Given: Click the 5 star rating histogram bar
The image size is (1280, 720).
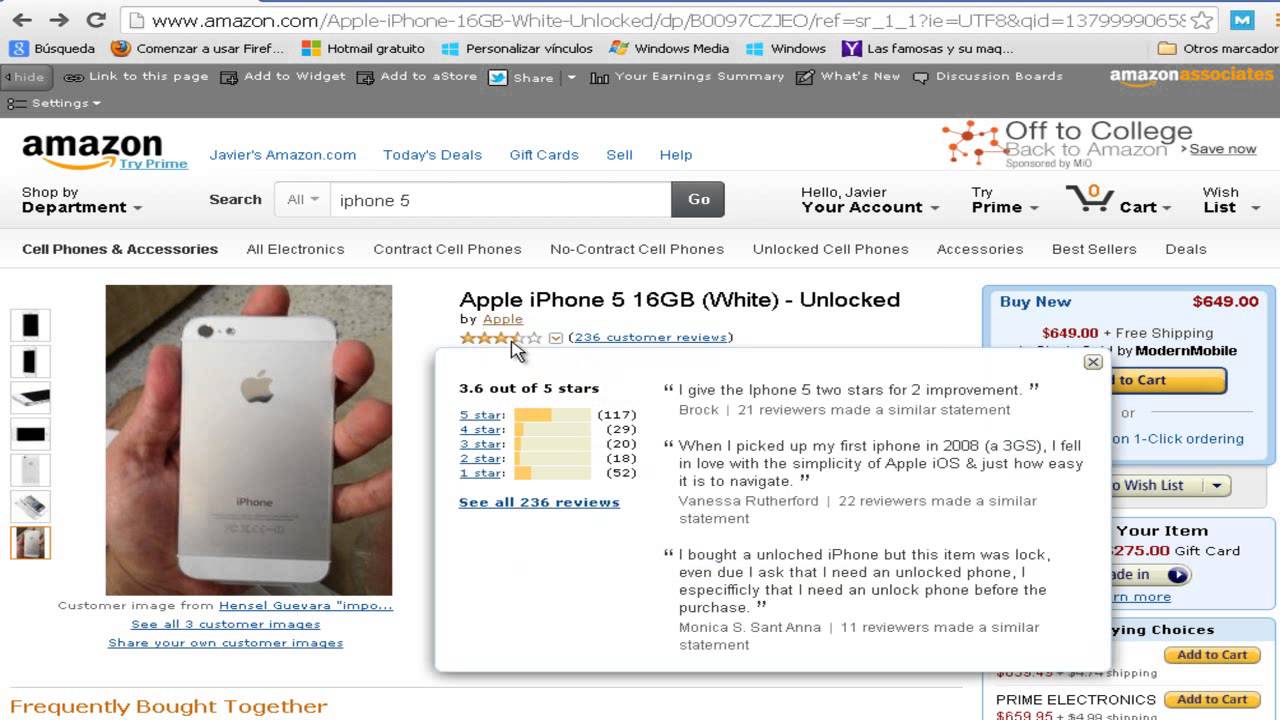Looking at the screenshot, I should point(552,415).
